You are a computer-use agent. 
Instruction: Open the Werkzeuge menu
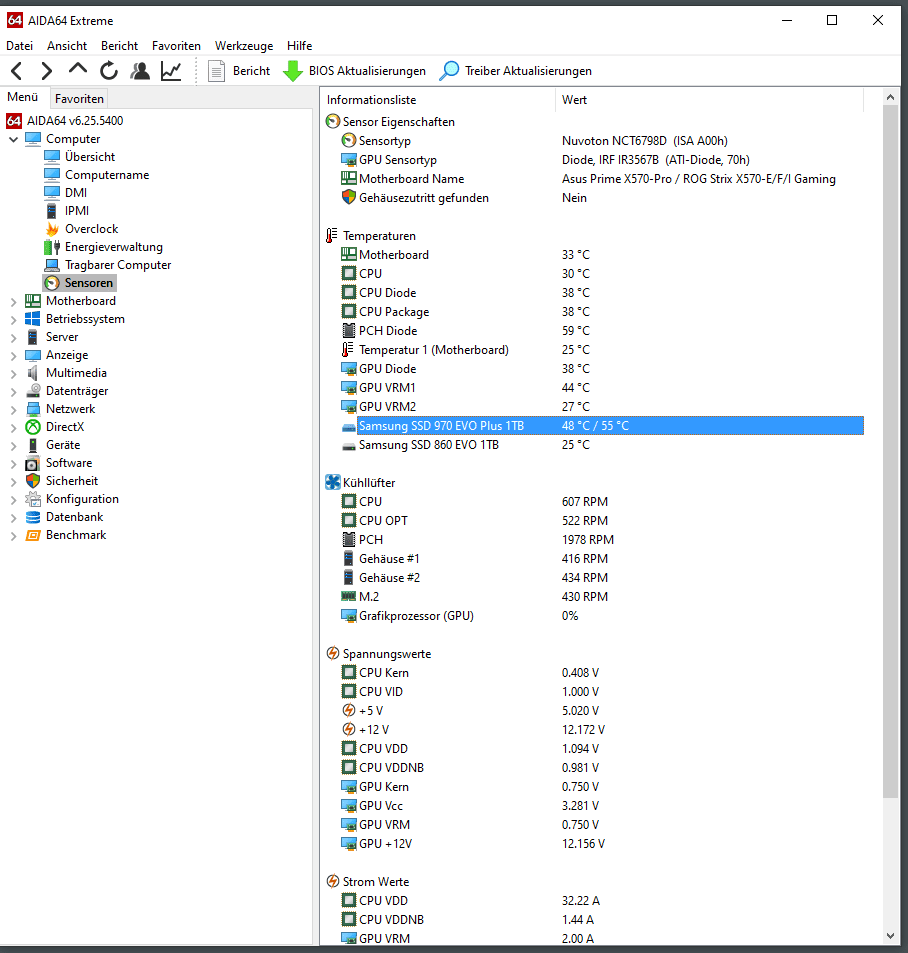[244, 46]
